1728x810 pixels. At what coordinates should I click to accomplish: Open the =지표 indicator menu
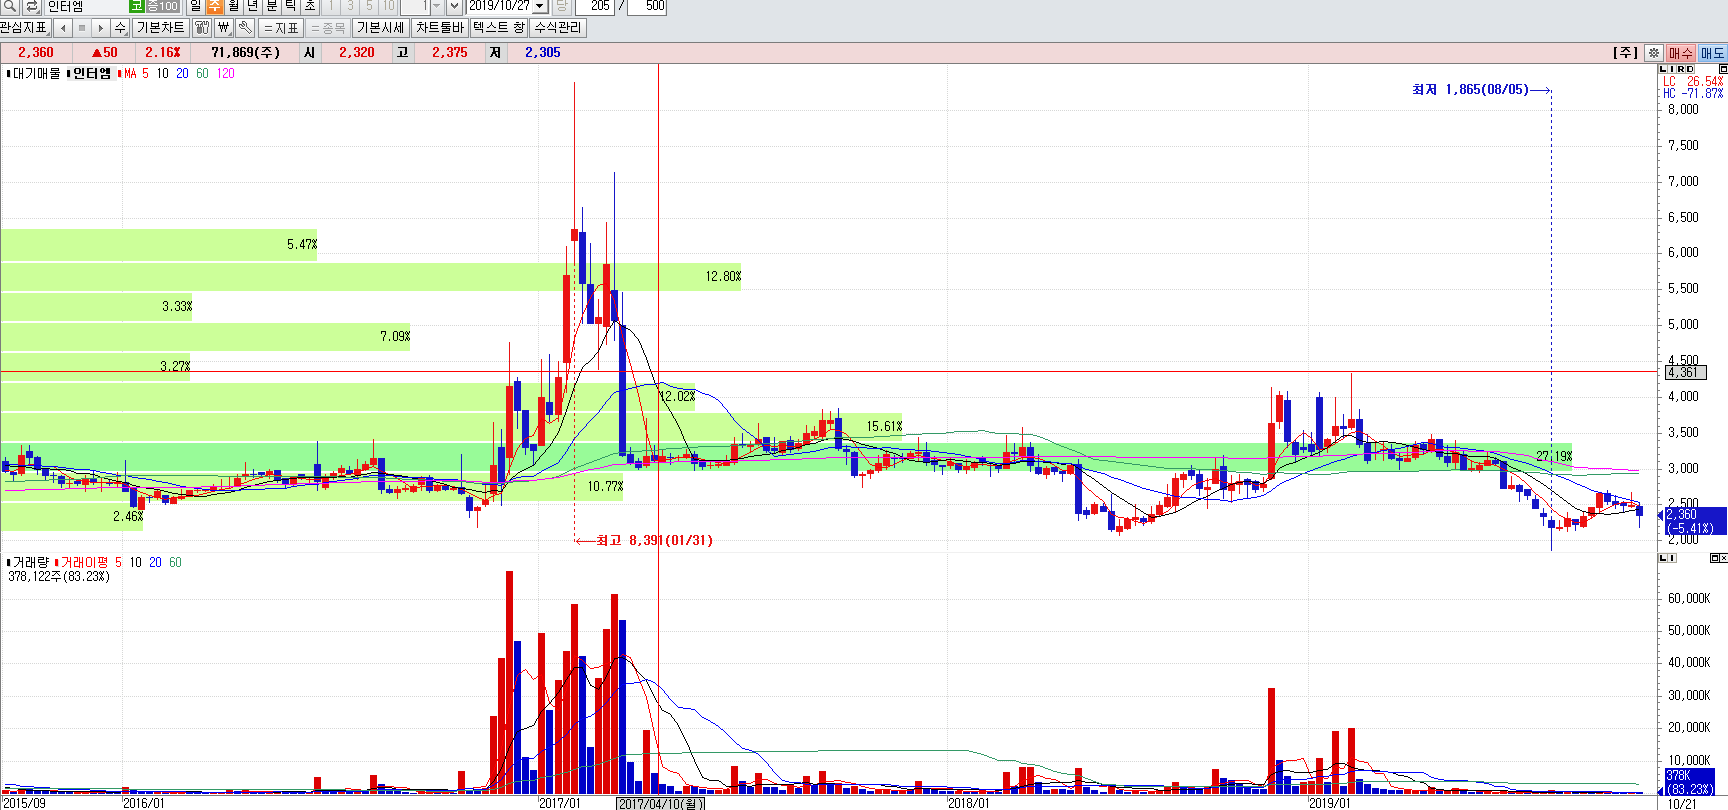click(x=281, y=28)
